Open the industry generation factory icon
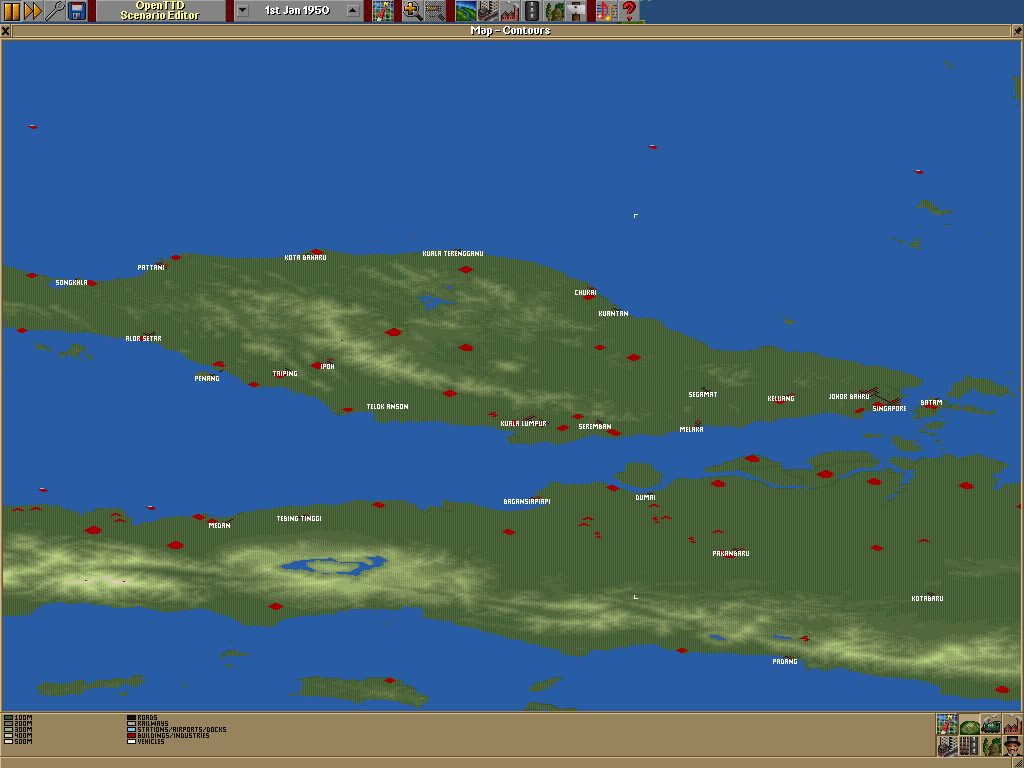Screen dimensions: 1024x768 tap(510, 10)
